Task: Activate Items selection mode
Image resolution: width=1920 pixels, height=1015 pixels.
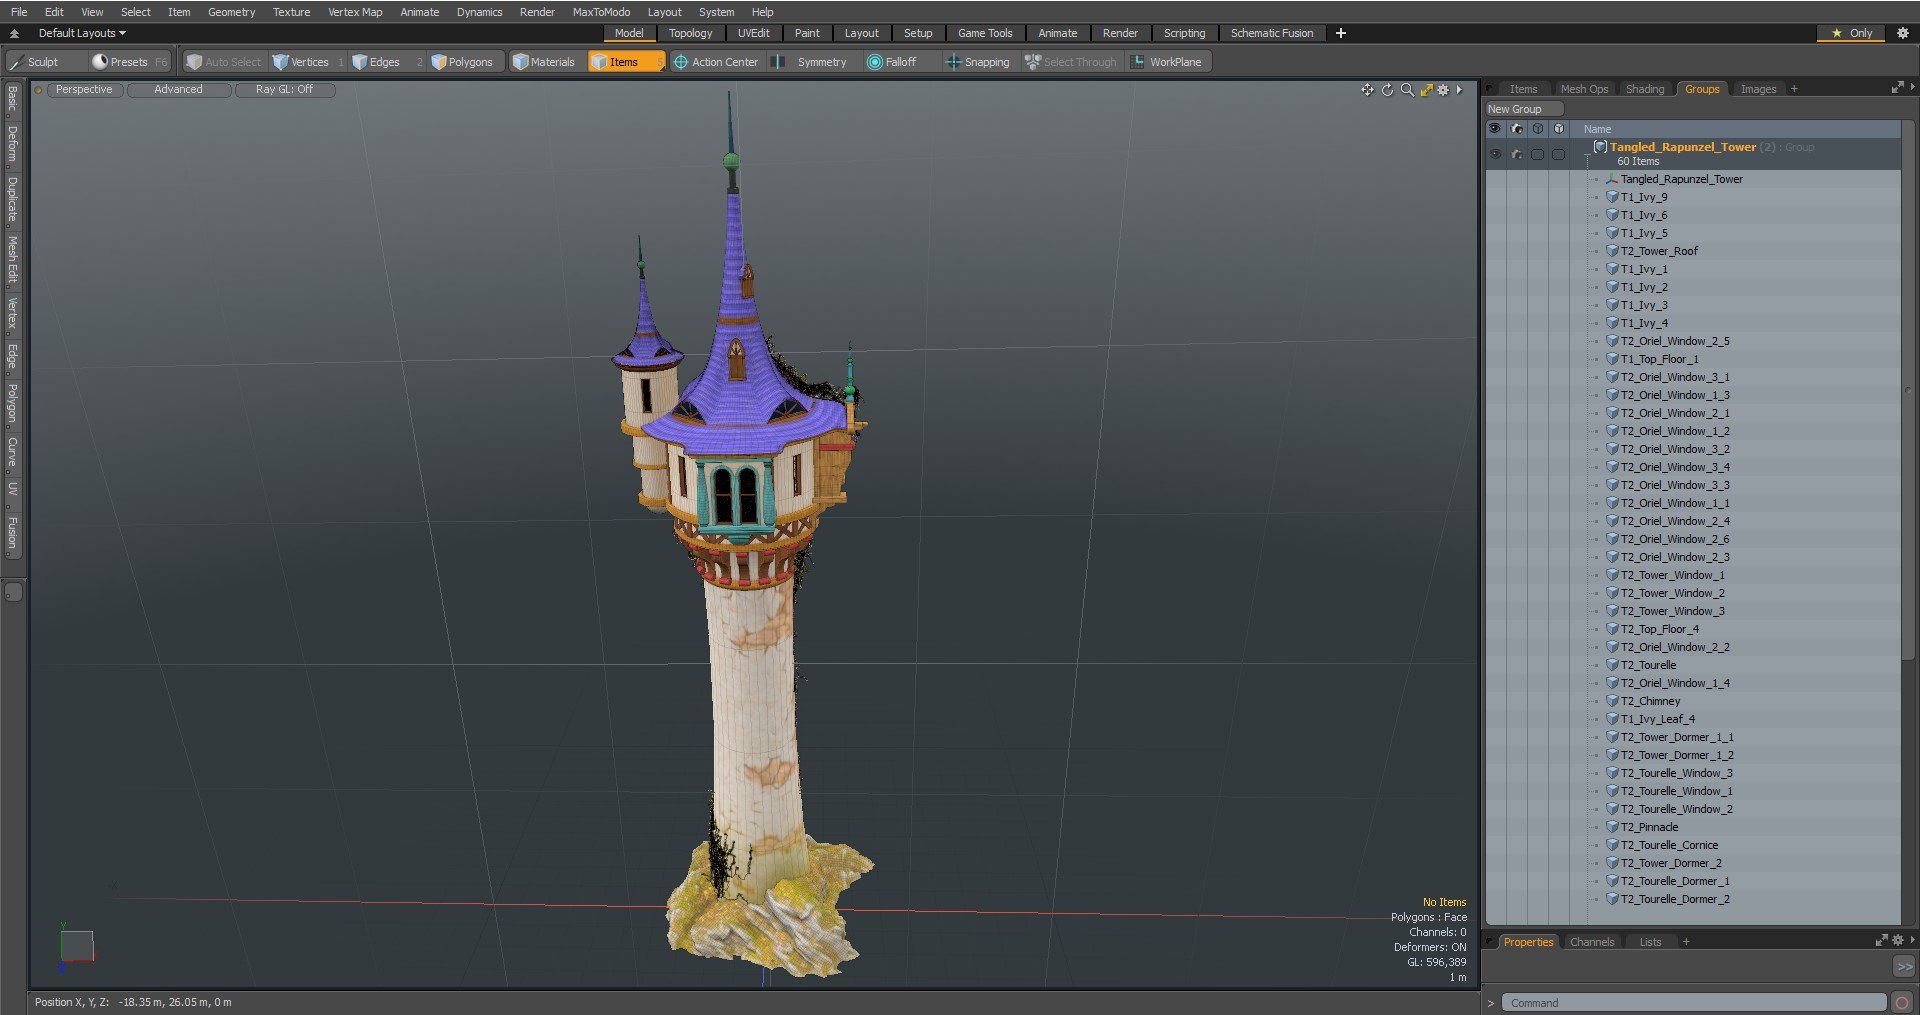Action: click(x=625, y=62)
